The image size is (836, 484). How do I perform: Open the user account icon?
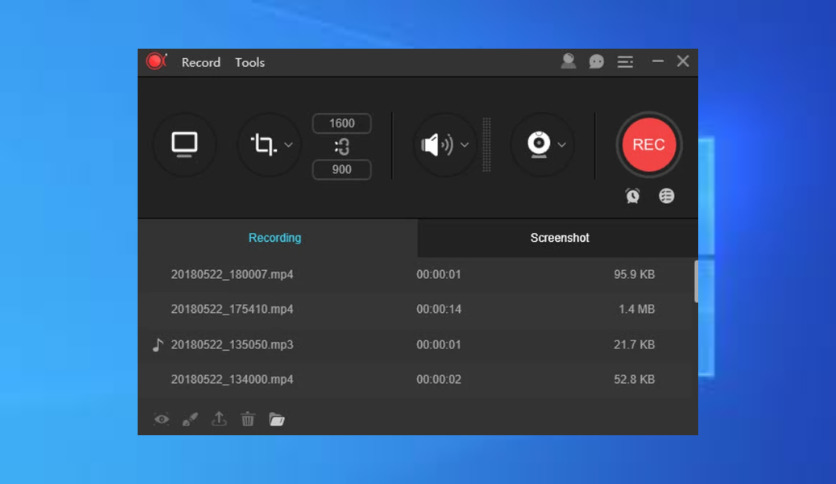[x=568, y=61]
